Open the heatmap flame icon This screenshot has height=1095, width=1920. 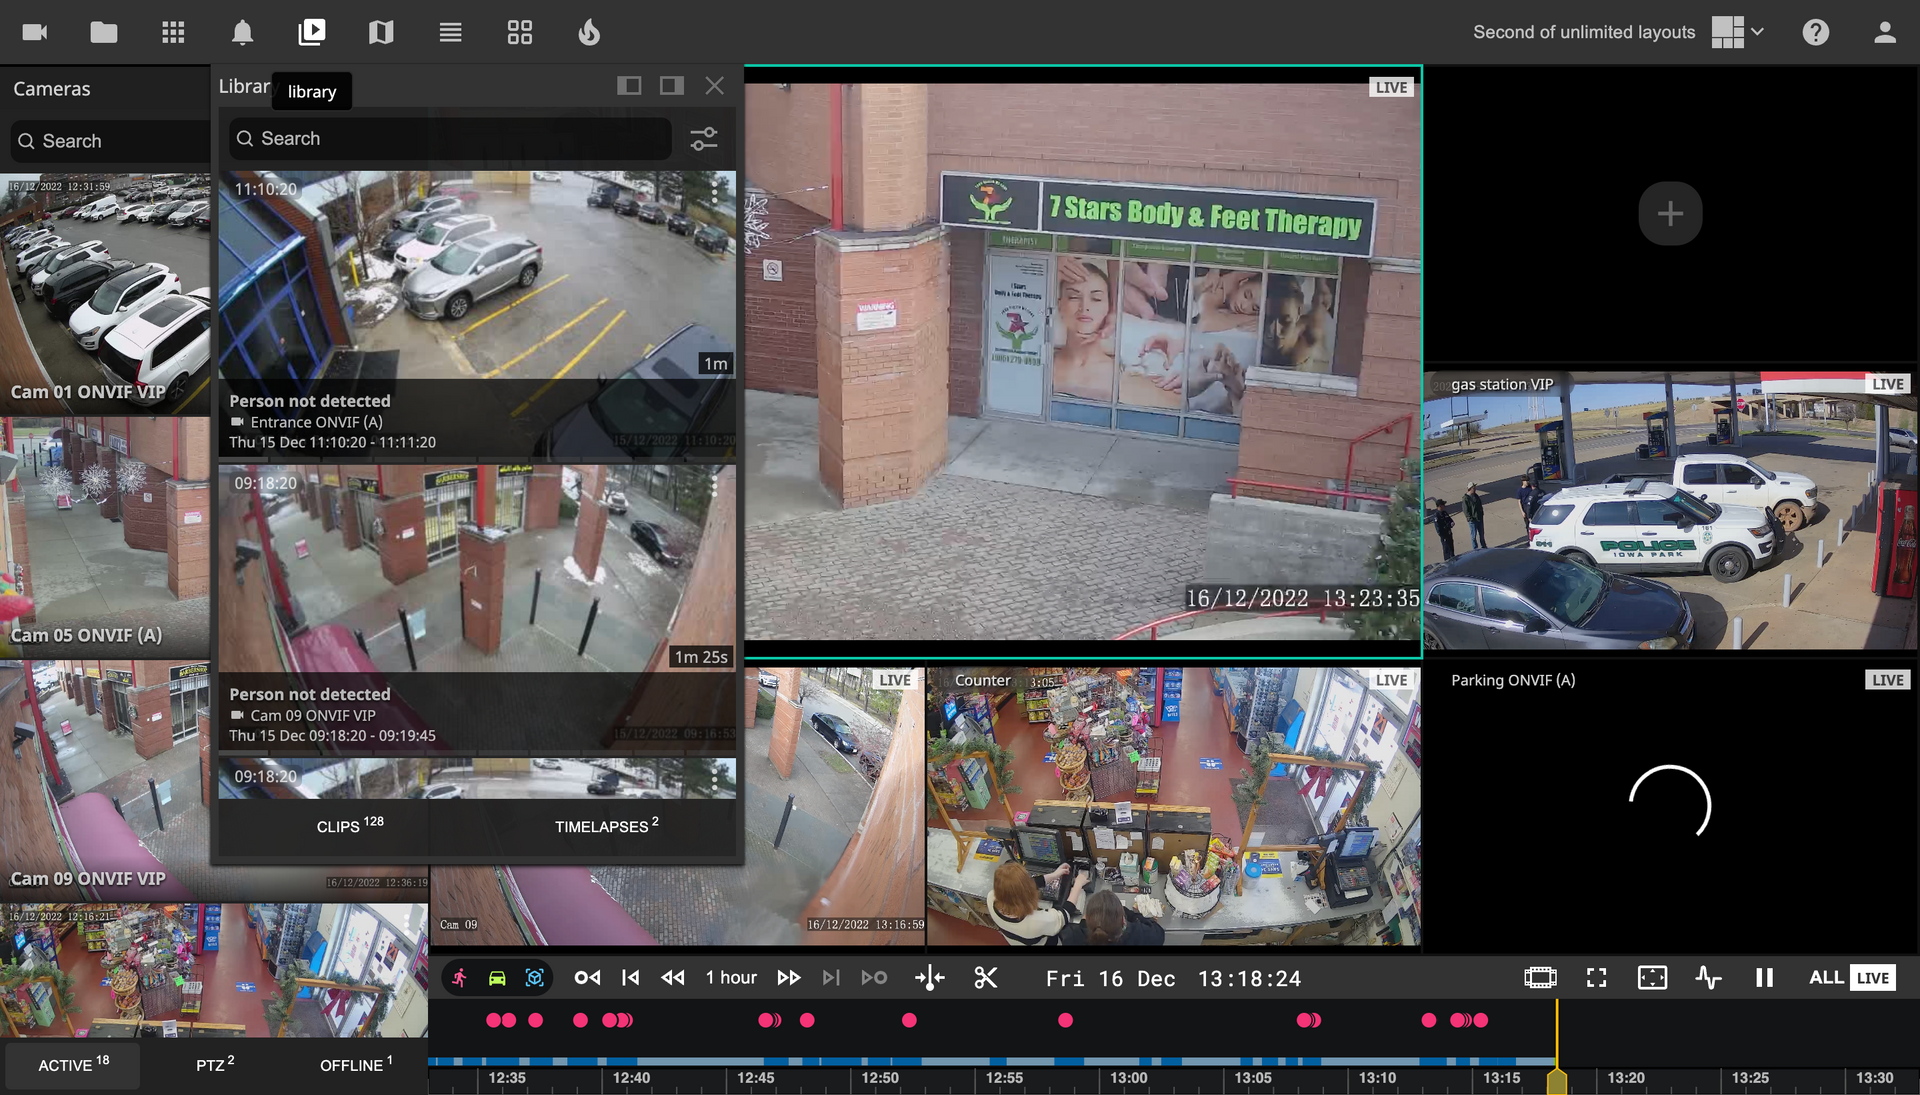(589, 32)
